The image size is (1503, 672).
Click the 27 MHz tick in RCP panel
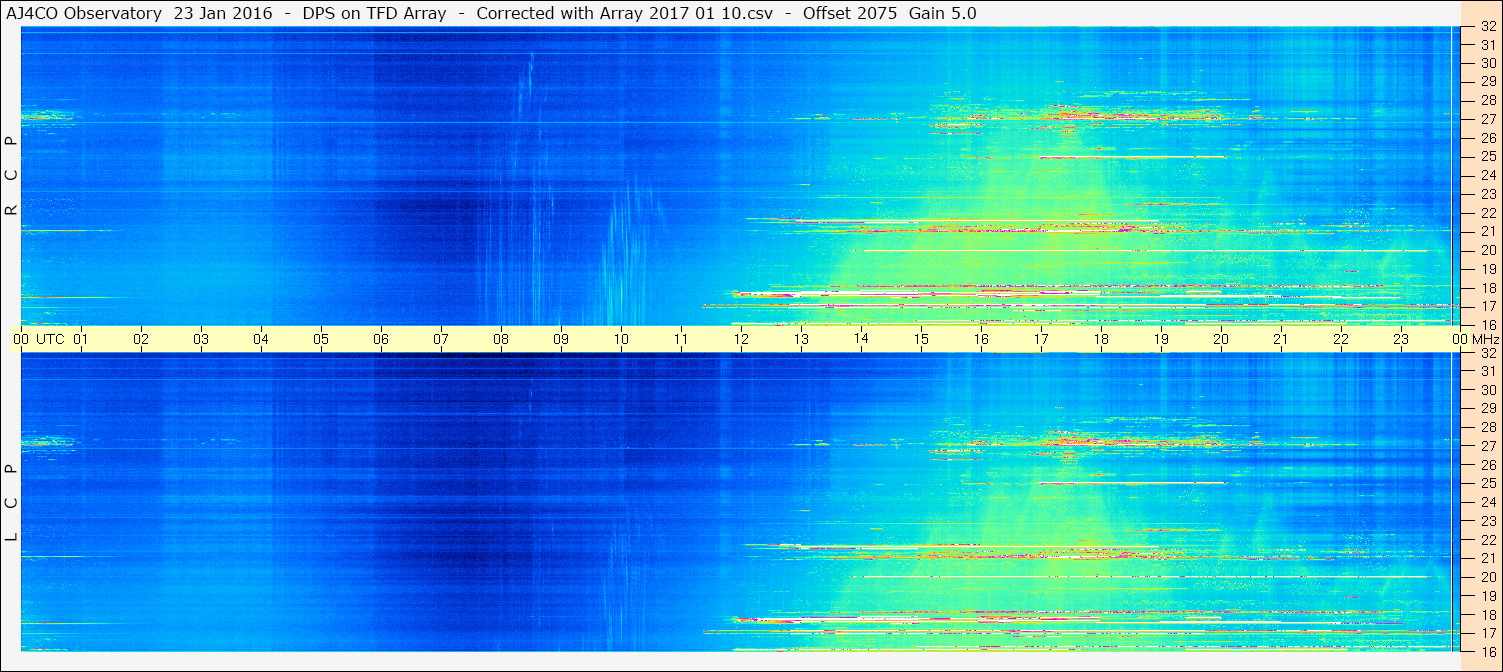pyautogui.click(x=1487, y=119)
